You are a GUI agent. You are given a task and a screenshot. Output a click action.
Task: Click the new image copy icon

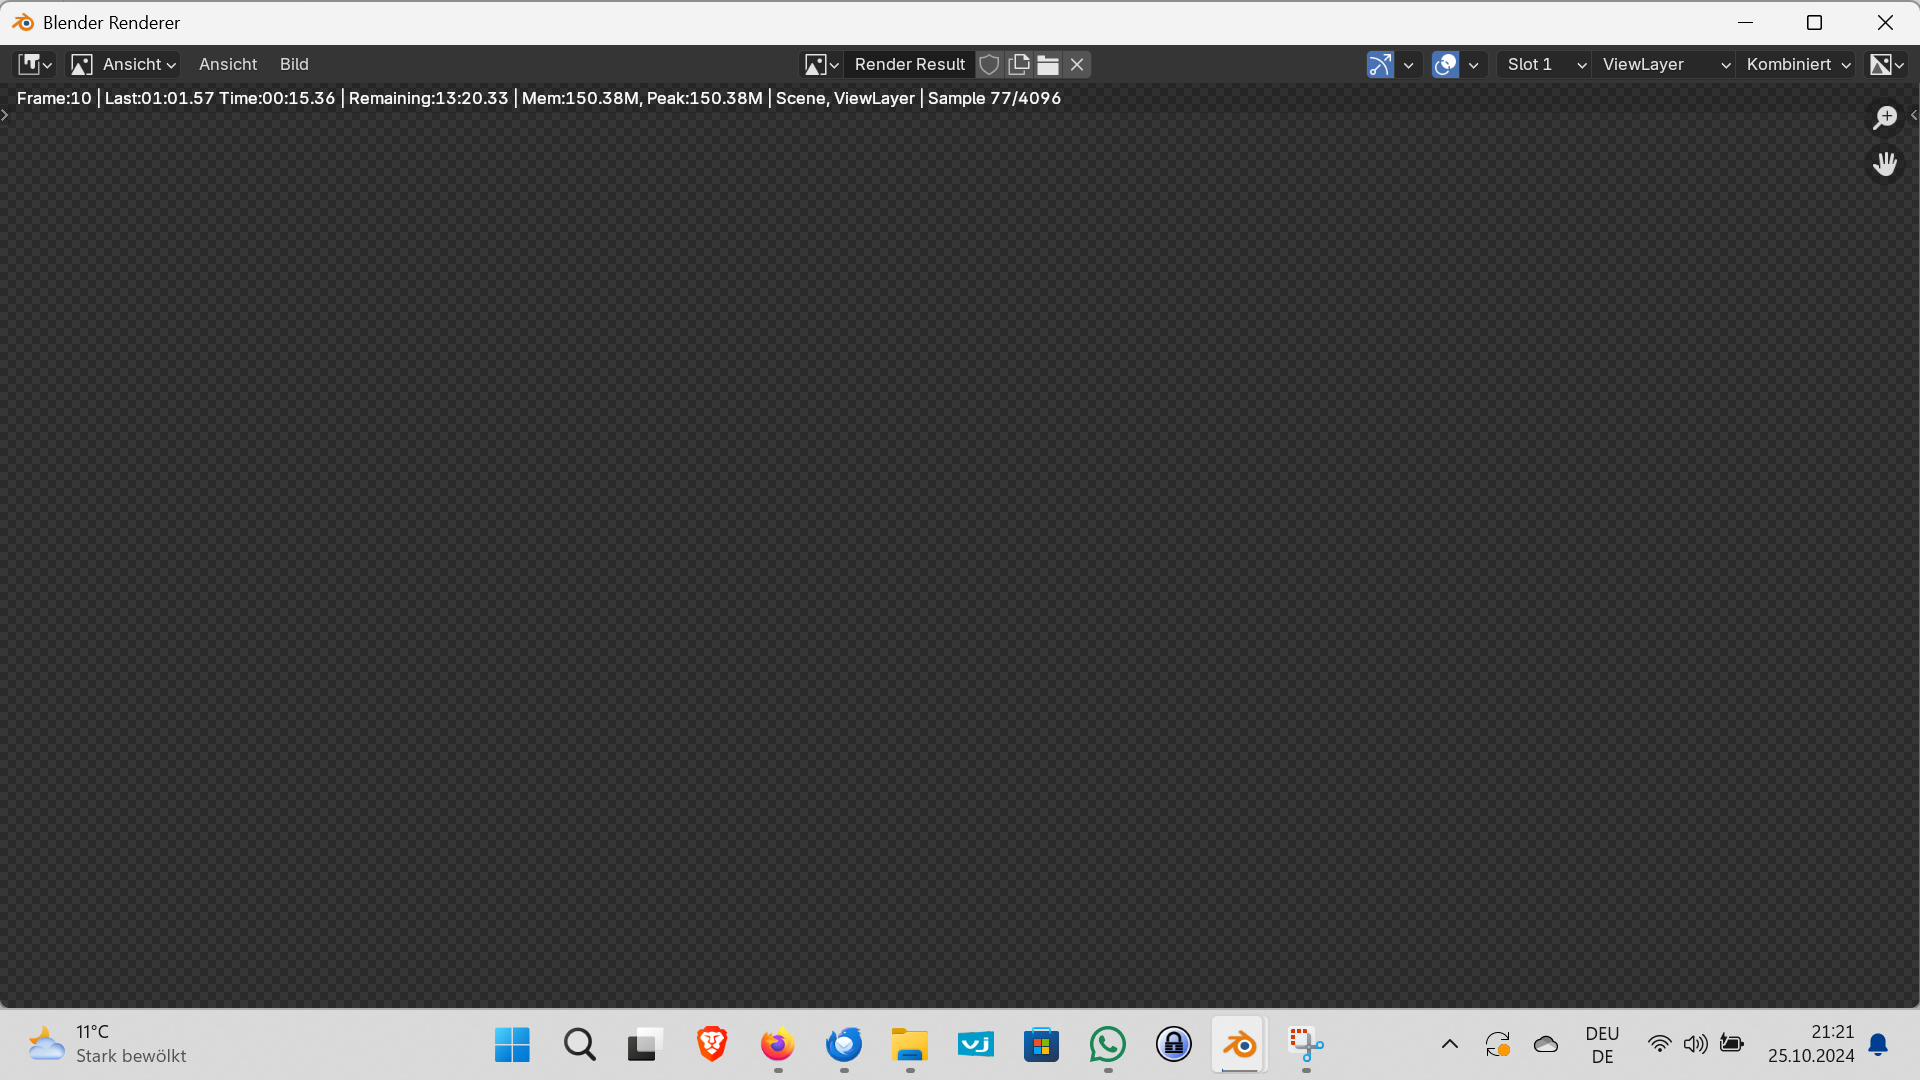pyautogui.click(x=1018, y=64)
